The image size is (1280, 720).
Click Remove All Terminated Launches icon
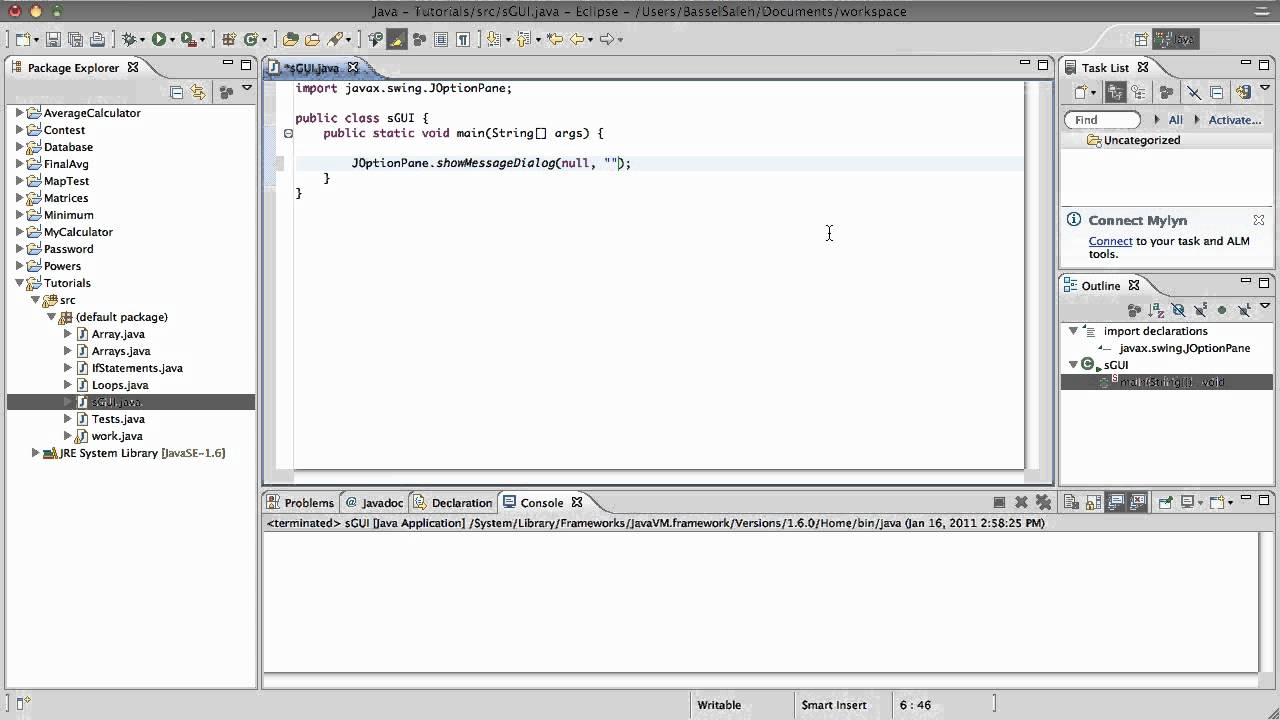pyautogui.click(x=1043, y=503)
